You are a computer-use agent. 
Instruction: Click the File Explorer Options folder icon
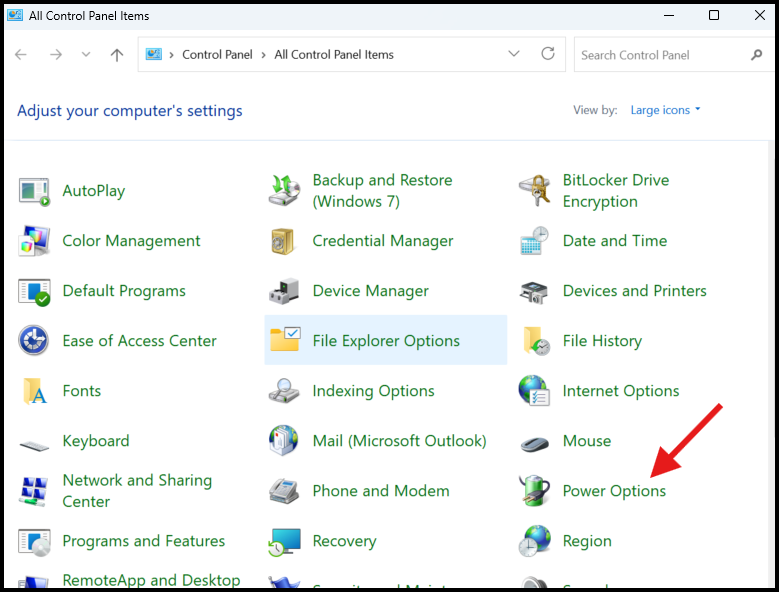click(x=285, y=339)
